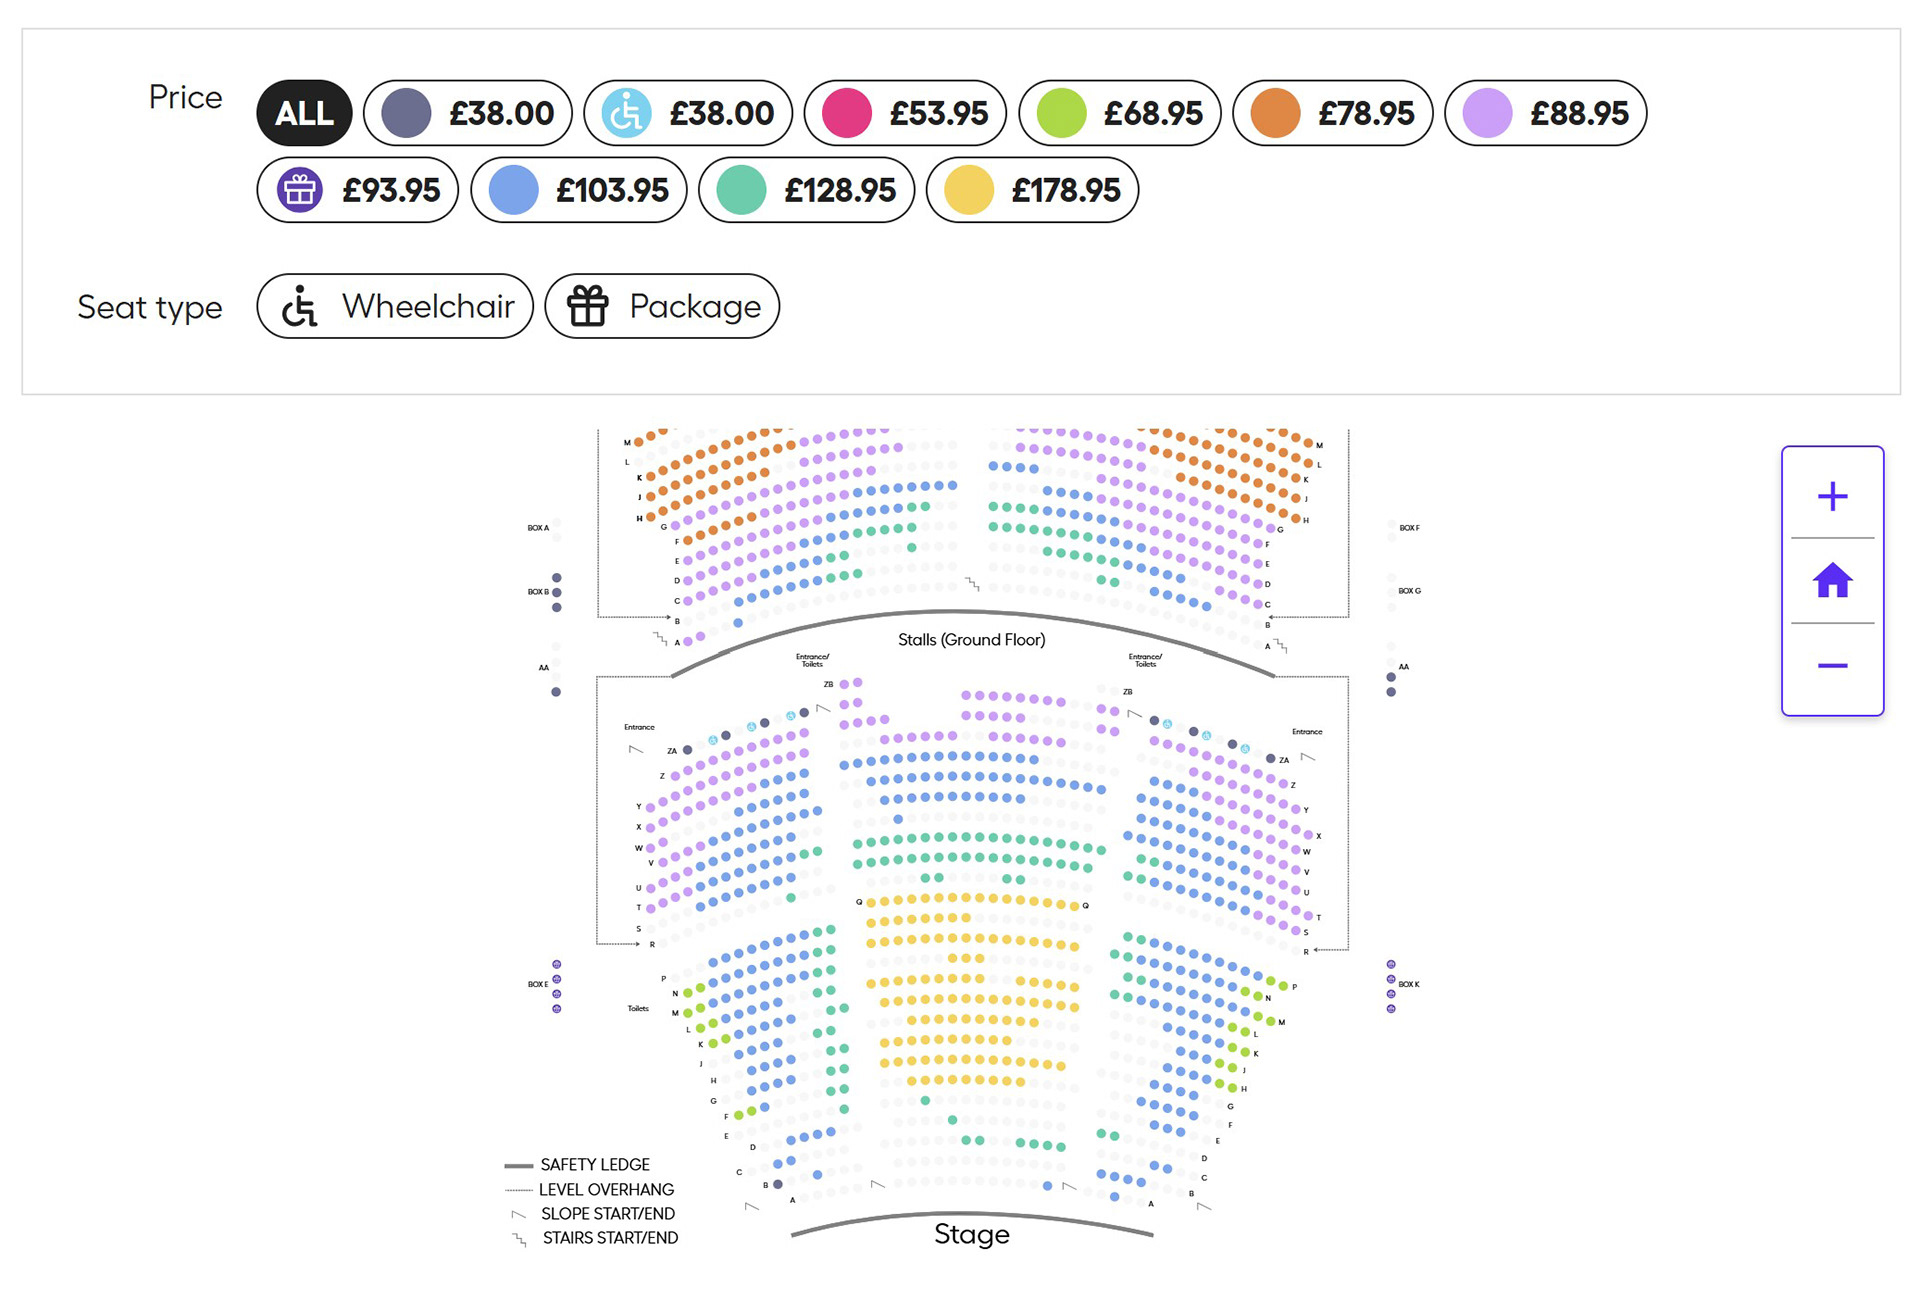Toggle the £178.95 yellow price filter
This screenshot has width=1920, height=1300.
click(x=1032, y=190)
